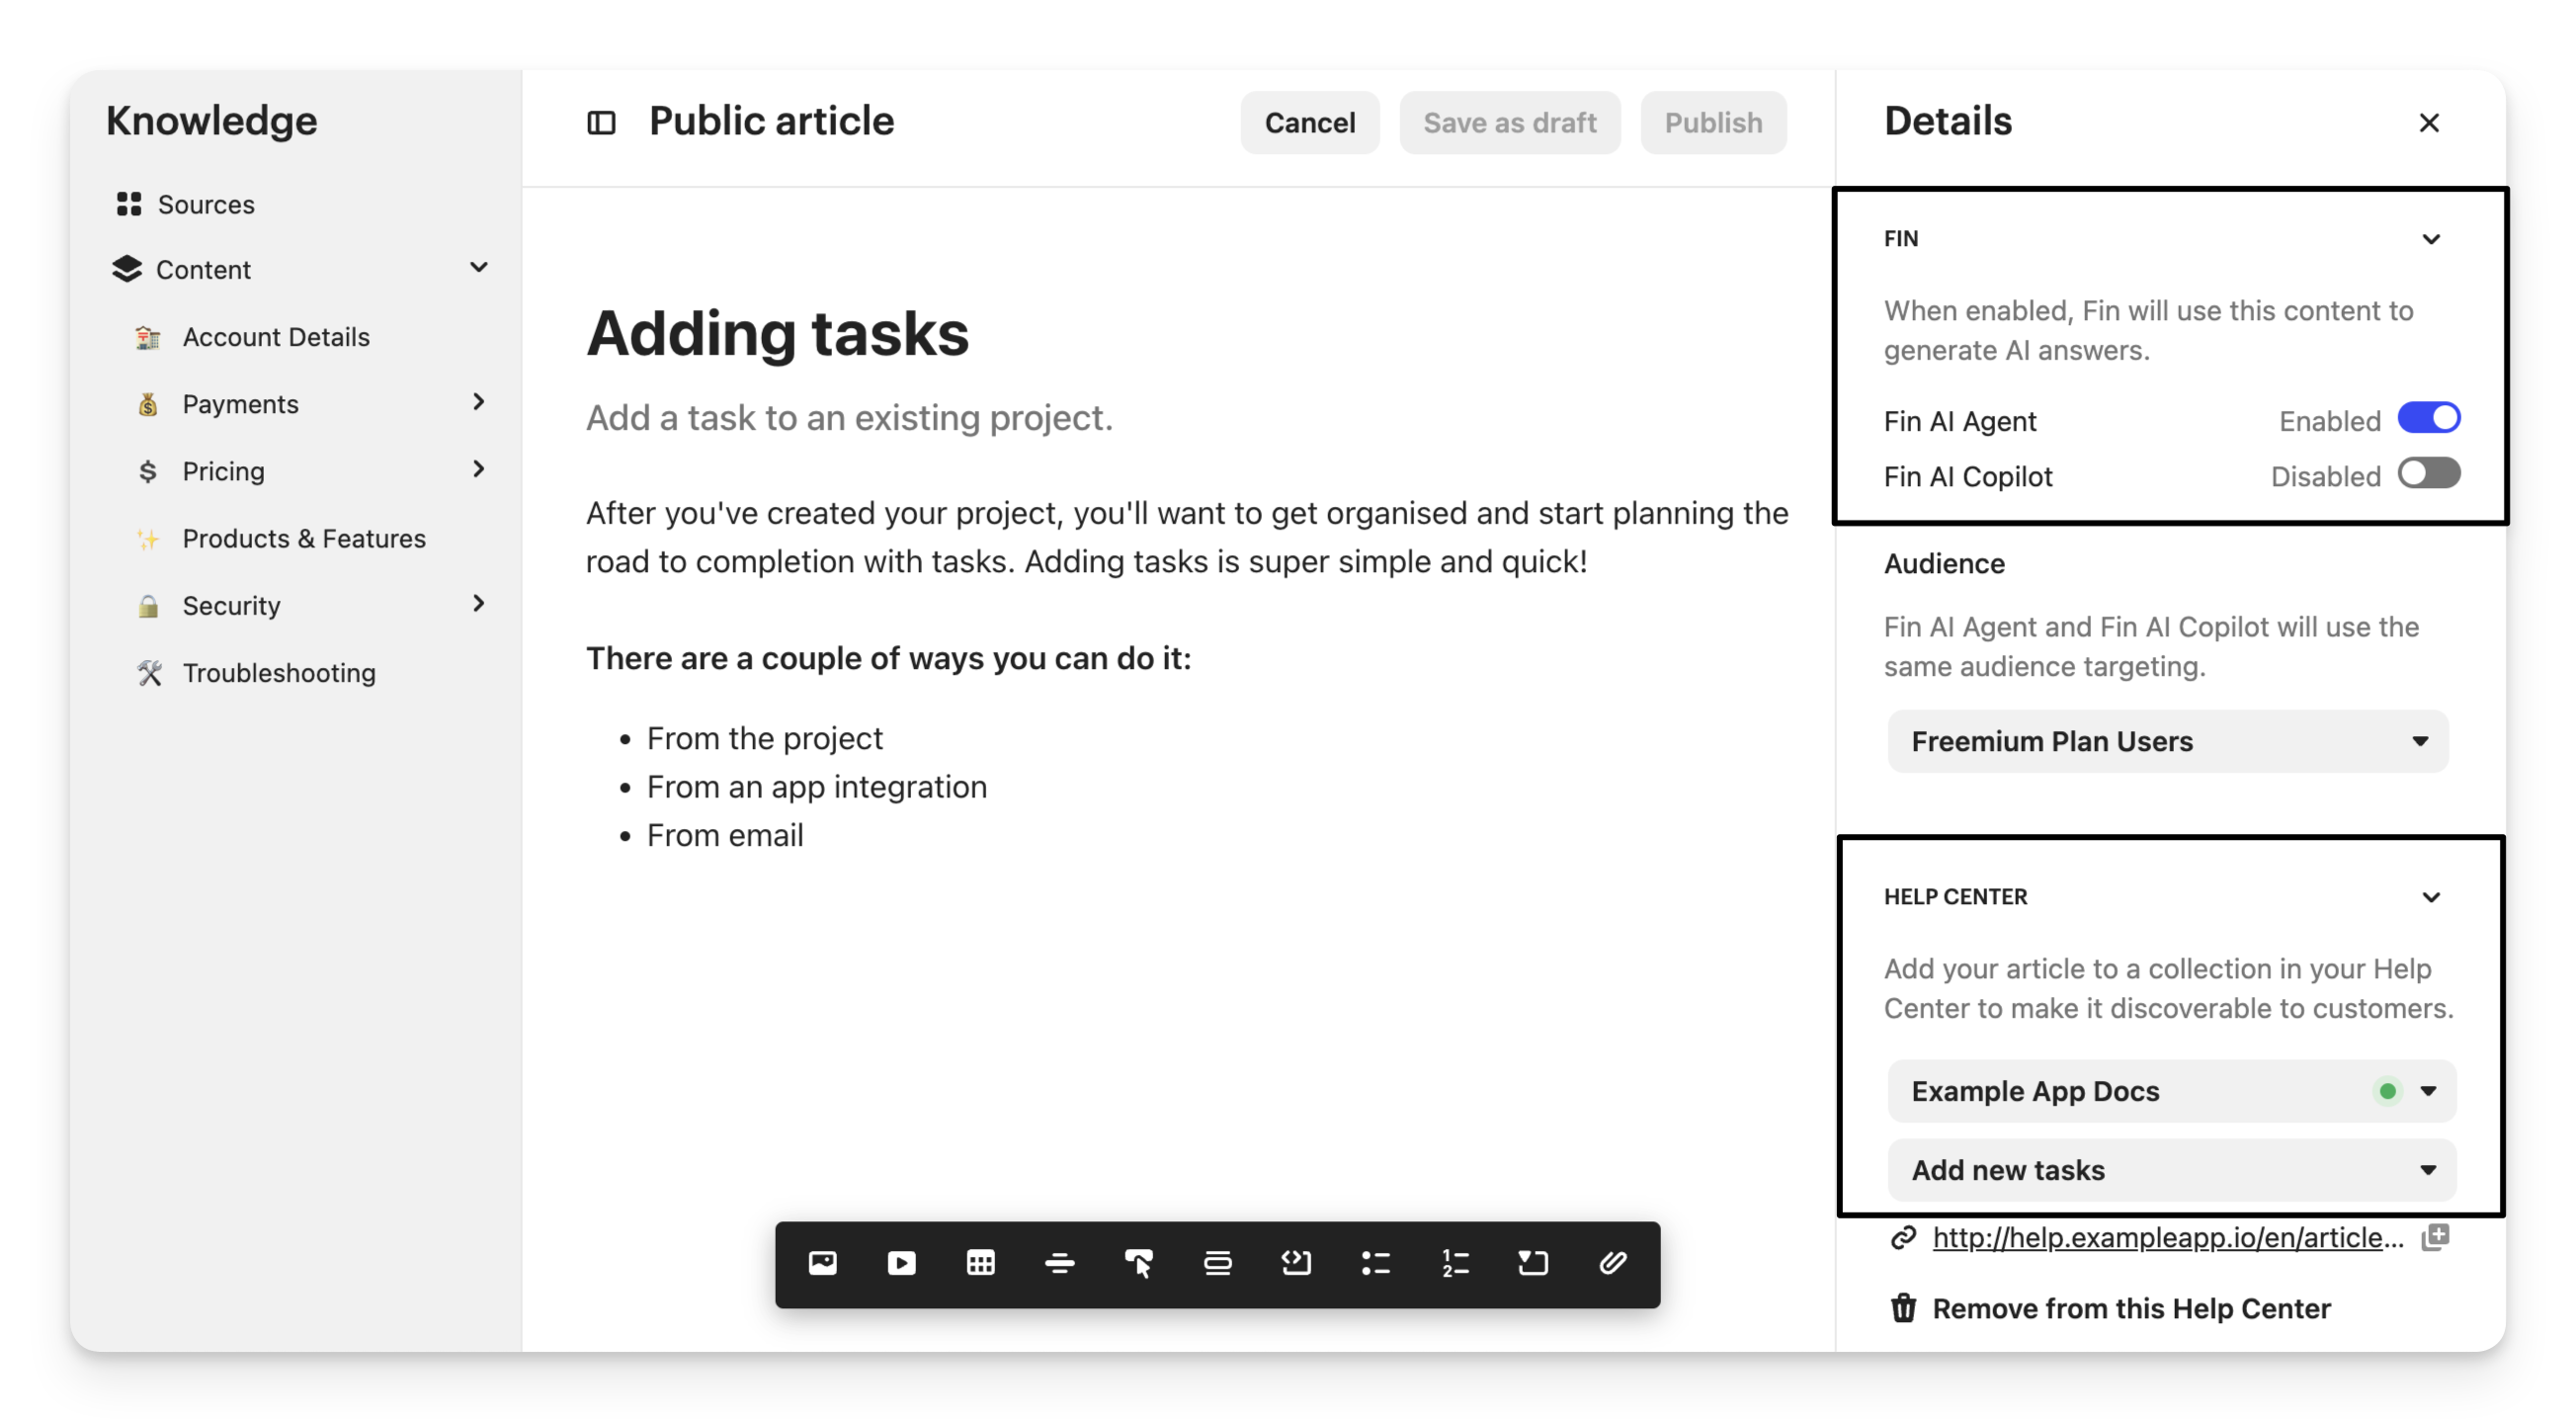The image size is (2576, 1422).
Task: Insert a video using the play icon
Action: pyautogui.click(x=901, y=1263)
